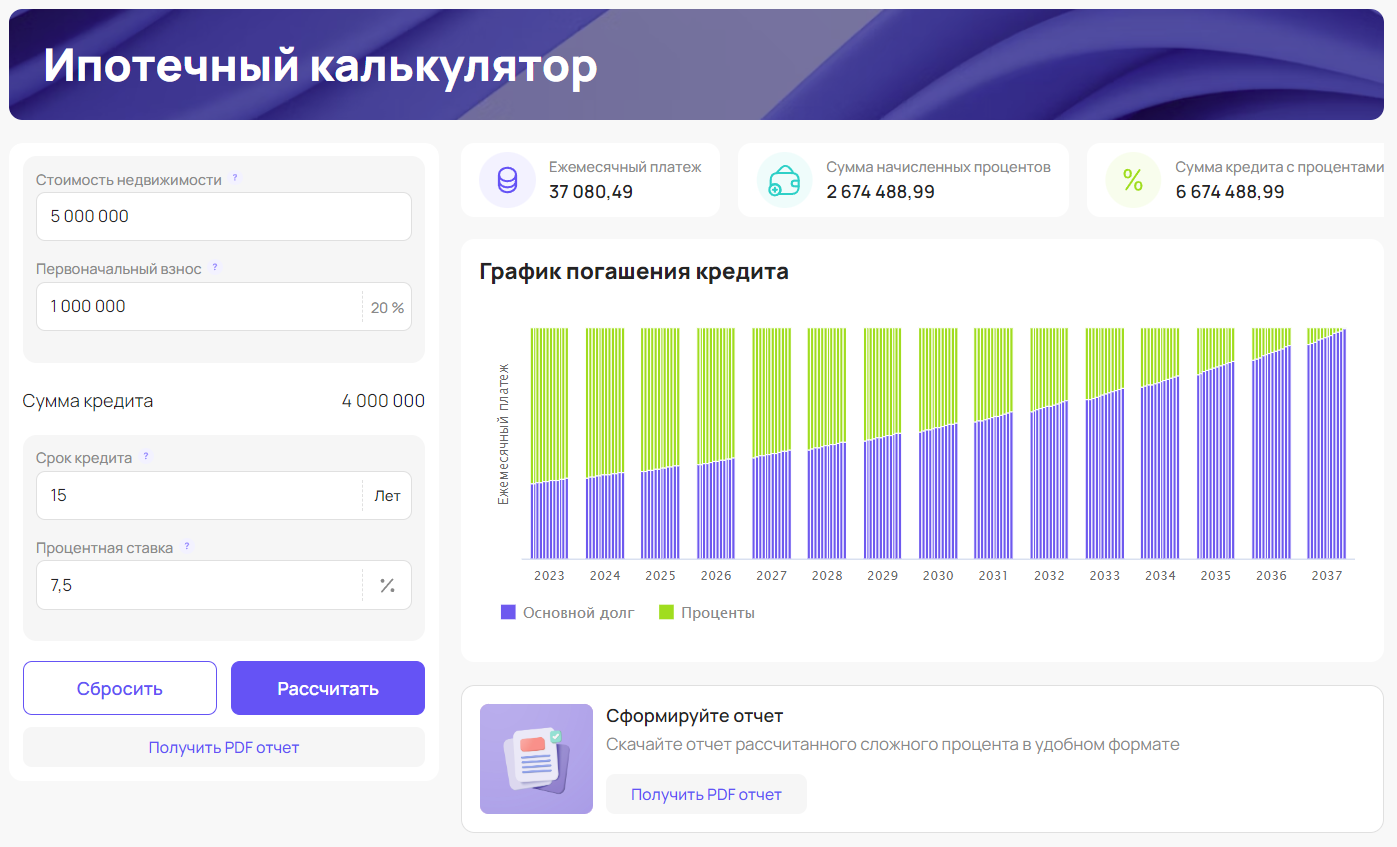Click the green percent icon for Сумма кредита
The image size is (1397, 847).
(1132, 180)
